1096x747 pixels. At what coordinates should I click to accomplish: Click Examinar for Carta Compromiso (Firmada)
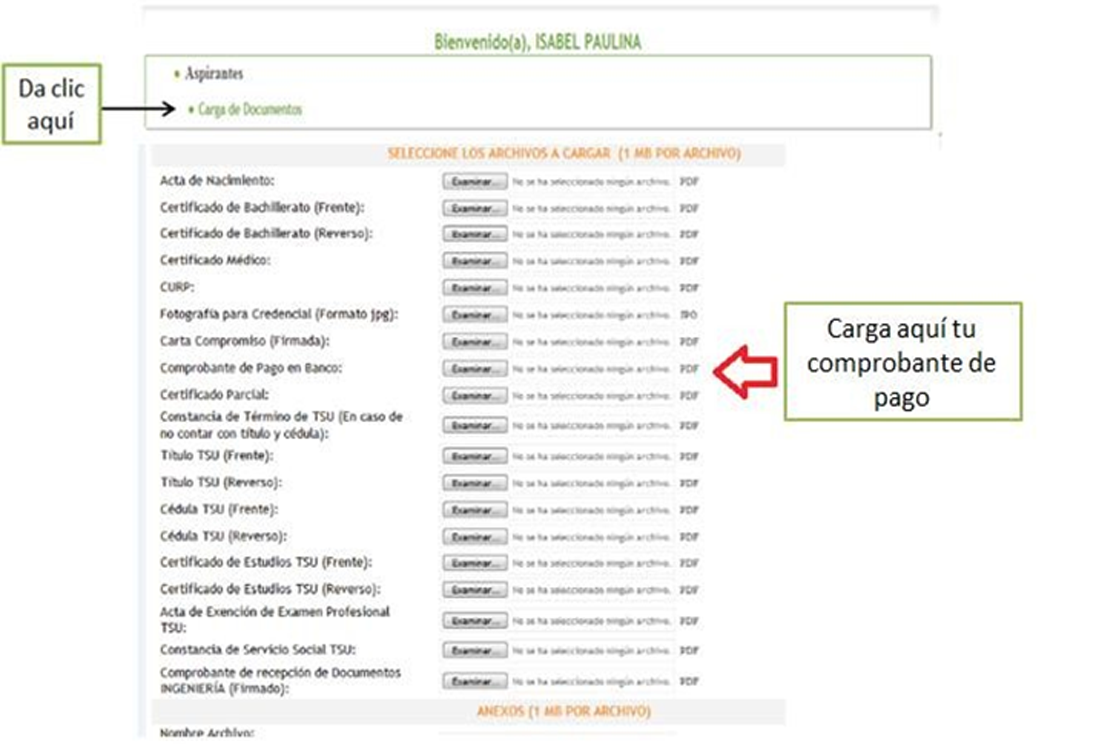474,342
